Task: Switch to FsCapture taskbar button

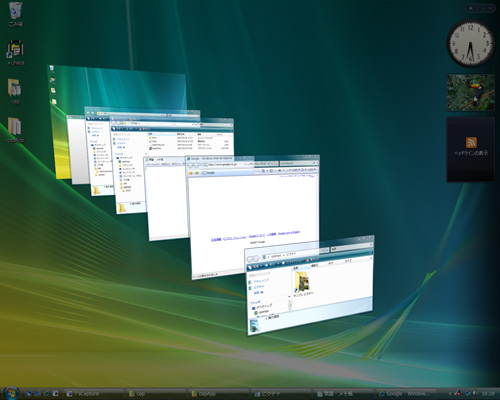Action: click(x=93, y=394)
